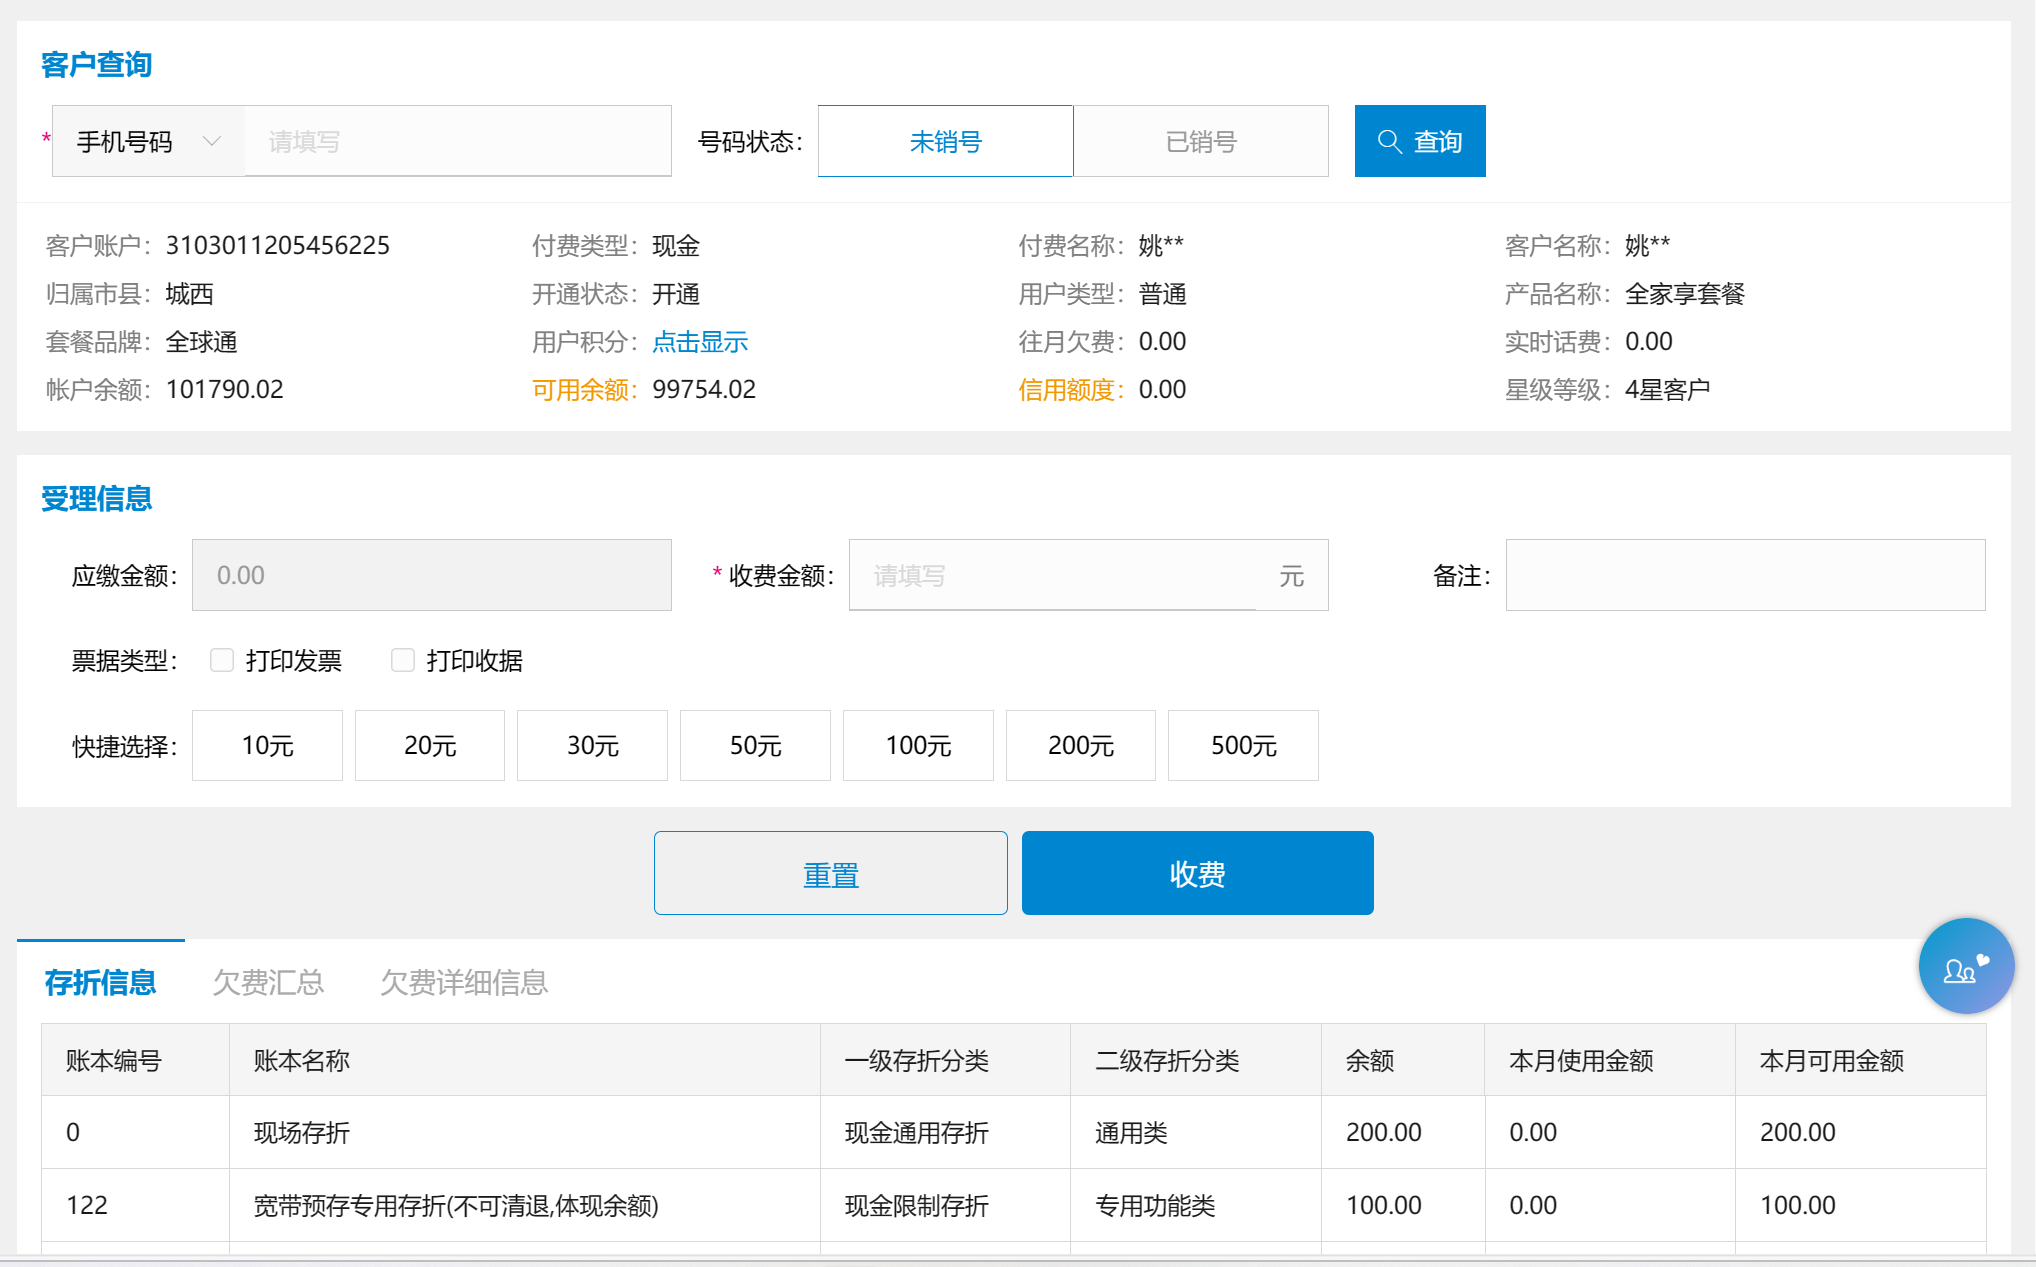The height and width of the screenshot is (1267, 2036).
Task: Choose quick amount 30元
Action: [x=592, y=745]
